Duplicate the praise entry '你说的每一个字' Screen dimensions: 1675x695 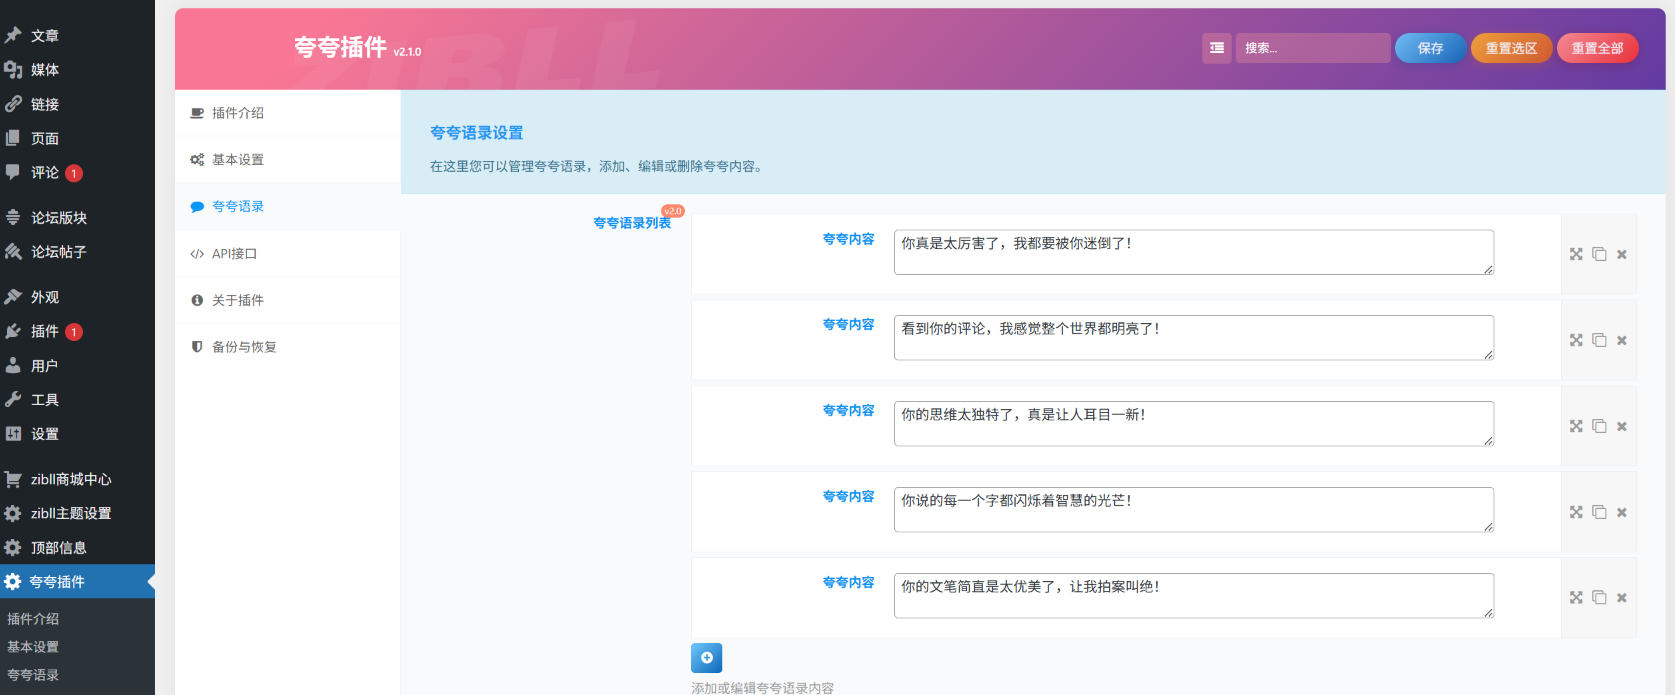click(1599, 512)
